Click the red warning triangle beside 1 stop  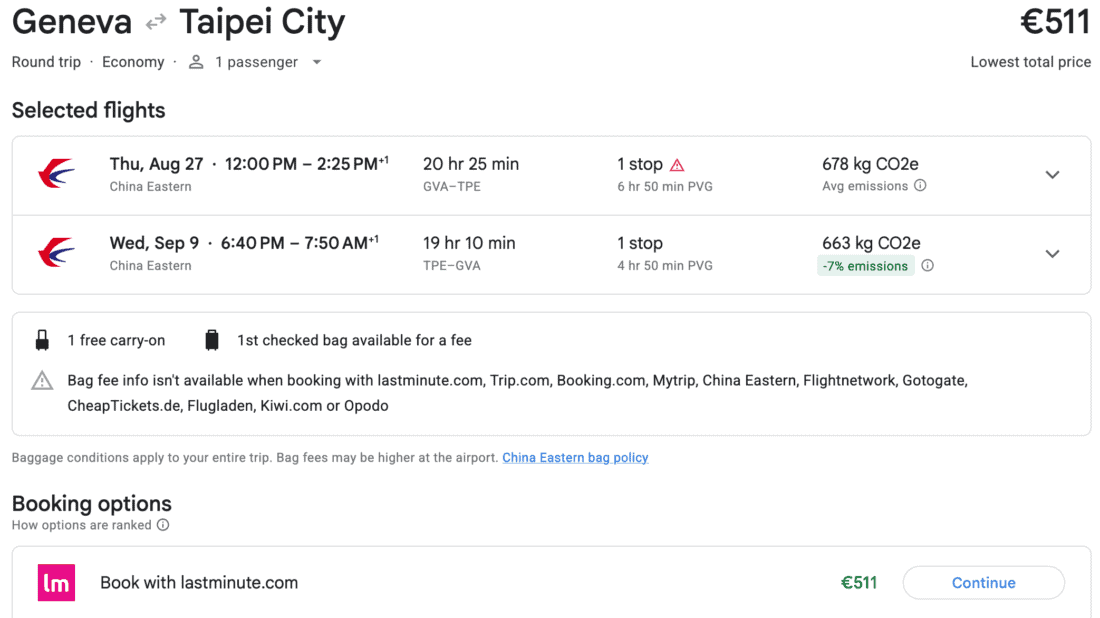(677, 165)
